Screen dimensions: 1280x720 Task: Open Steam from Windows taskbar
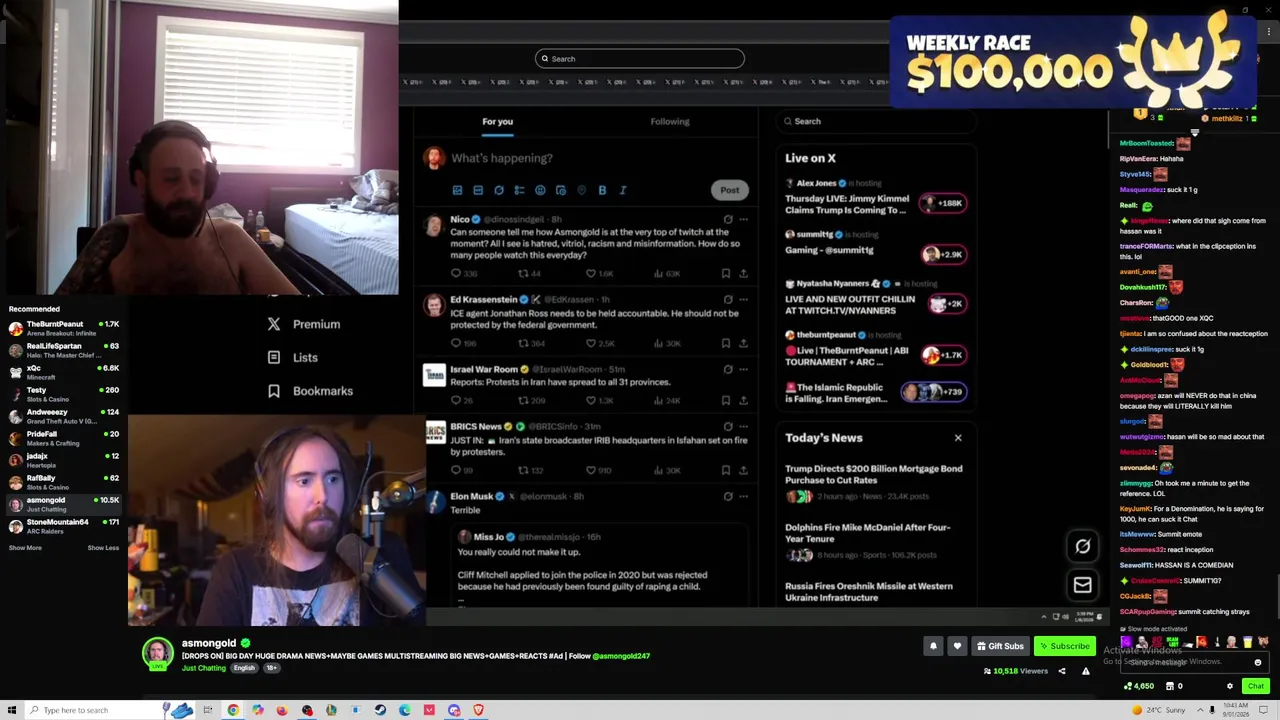pos(380,710)
